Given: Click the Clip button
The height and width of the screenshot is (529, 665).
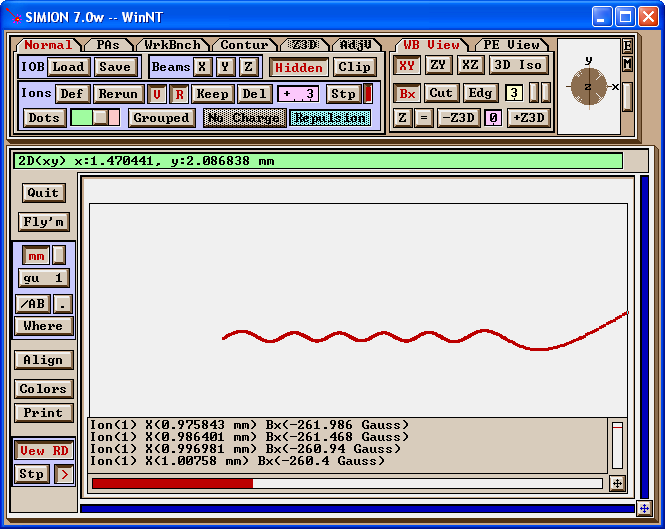Looking at the screenshot, I should coord(354,67).
